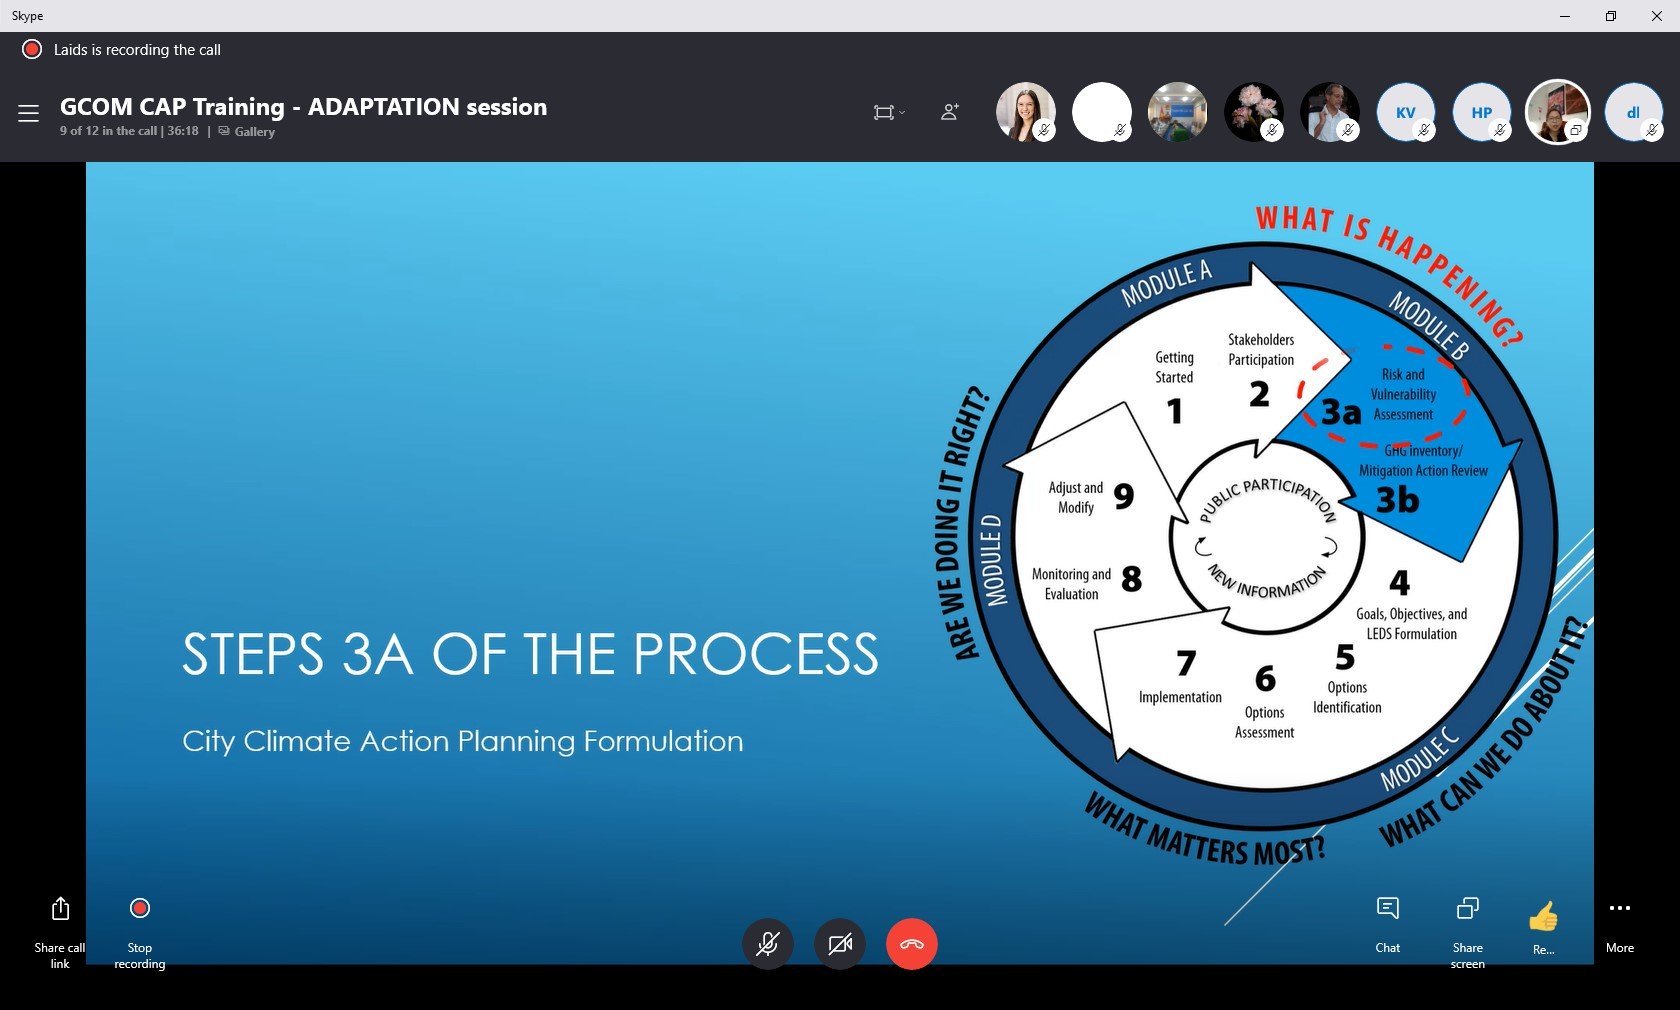Select the HP participant avatar
Image resolution: width=1680 pixels, height=1010 pixels.
(x=1481, y=112)
